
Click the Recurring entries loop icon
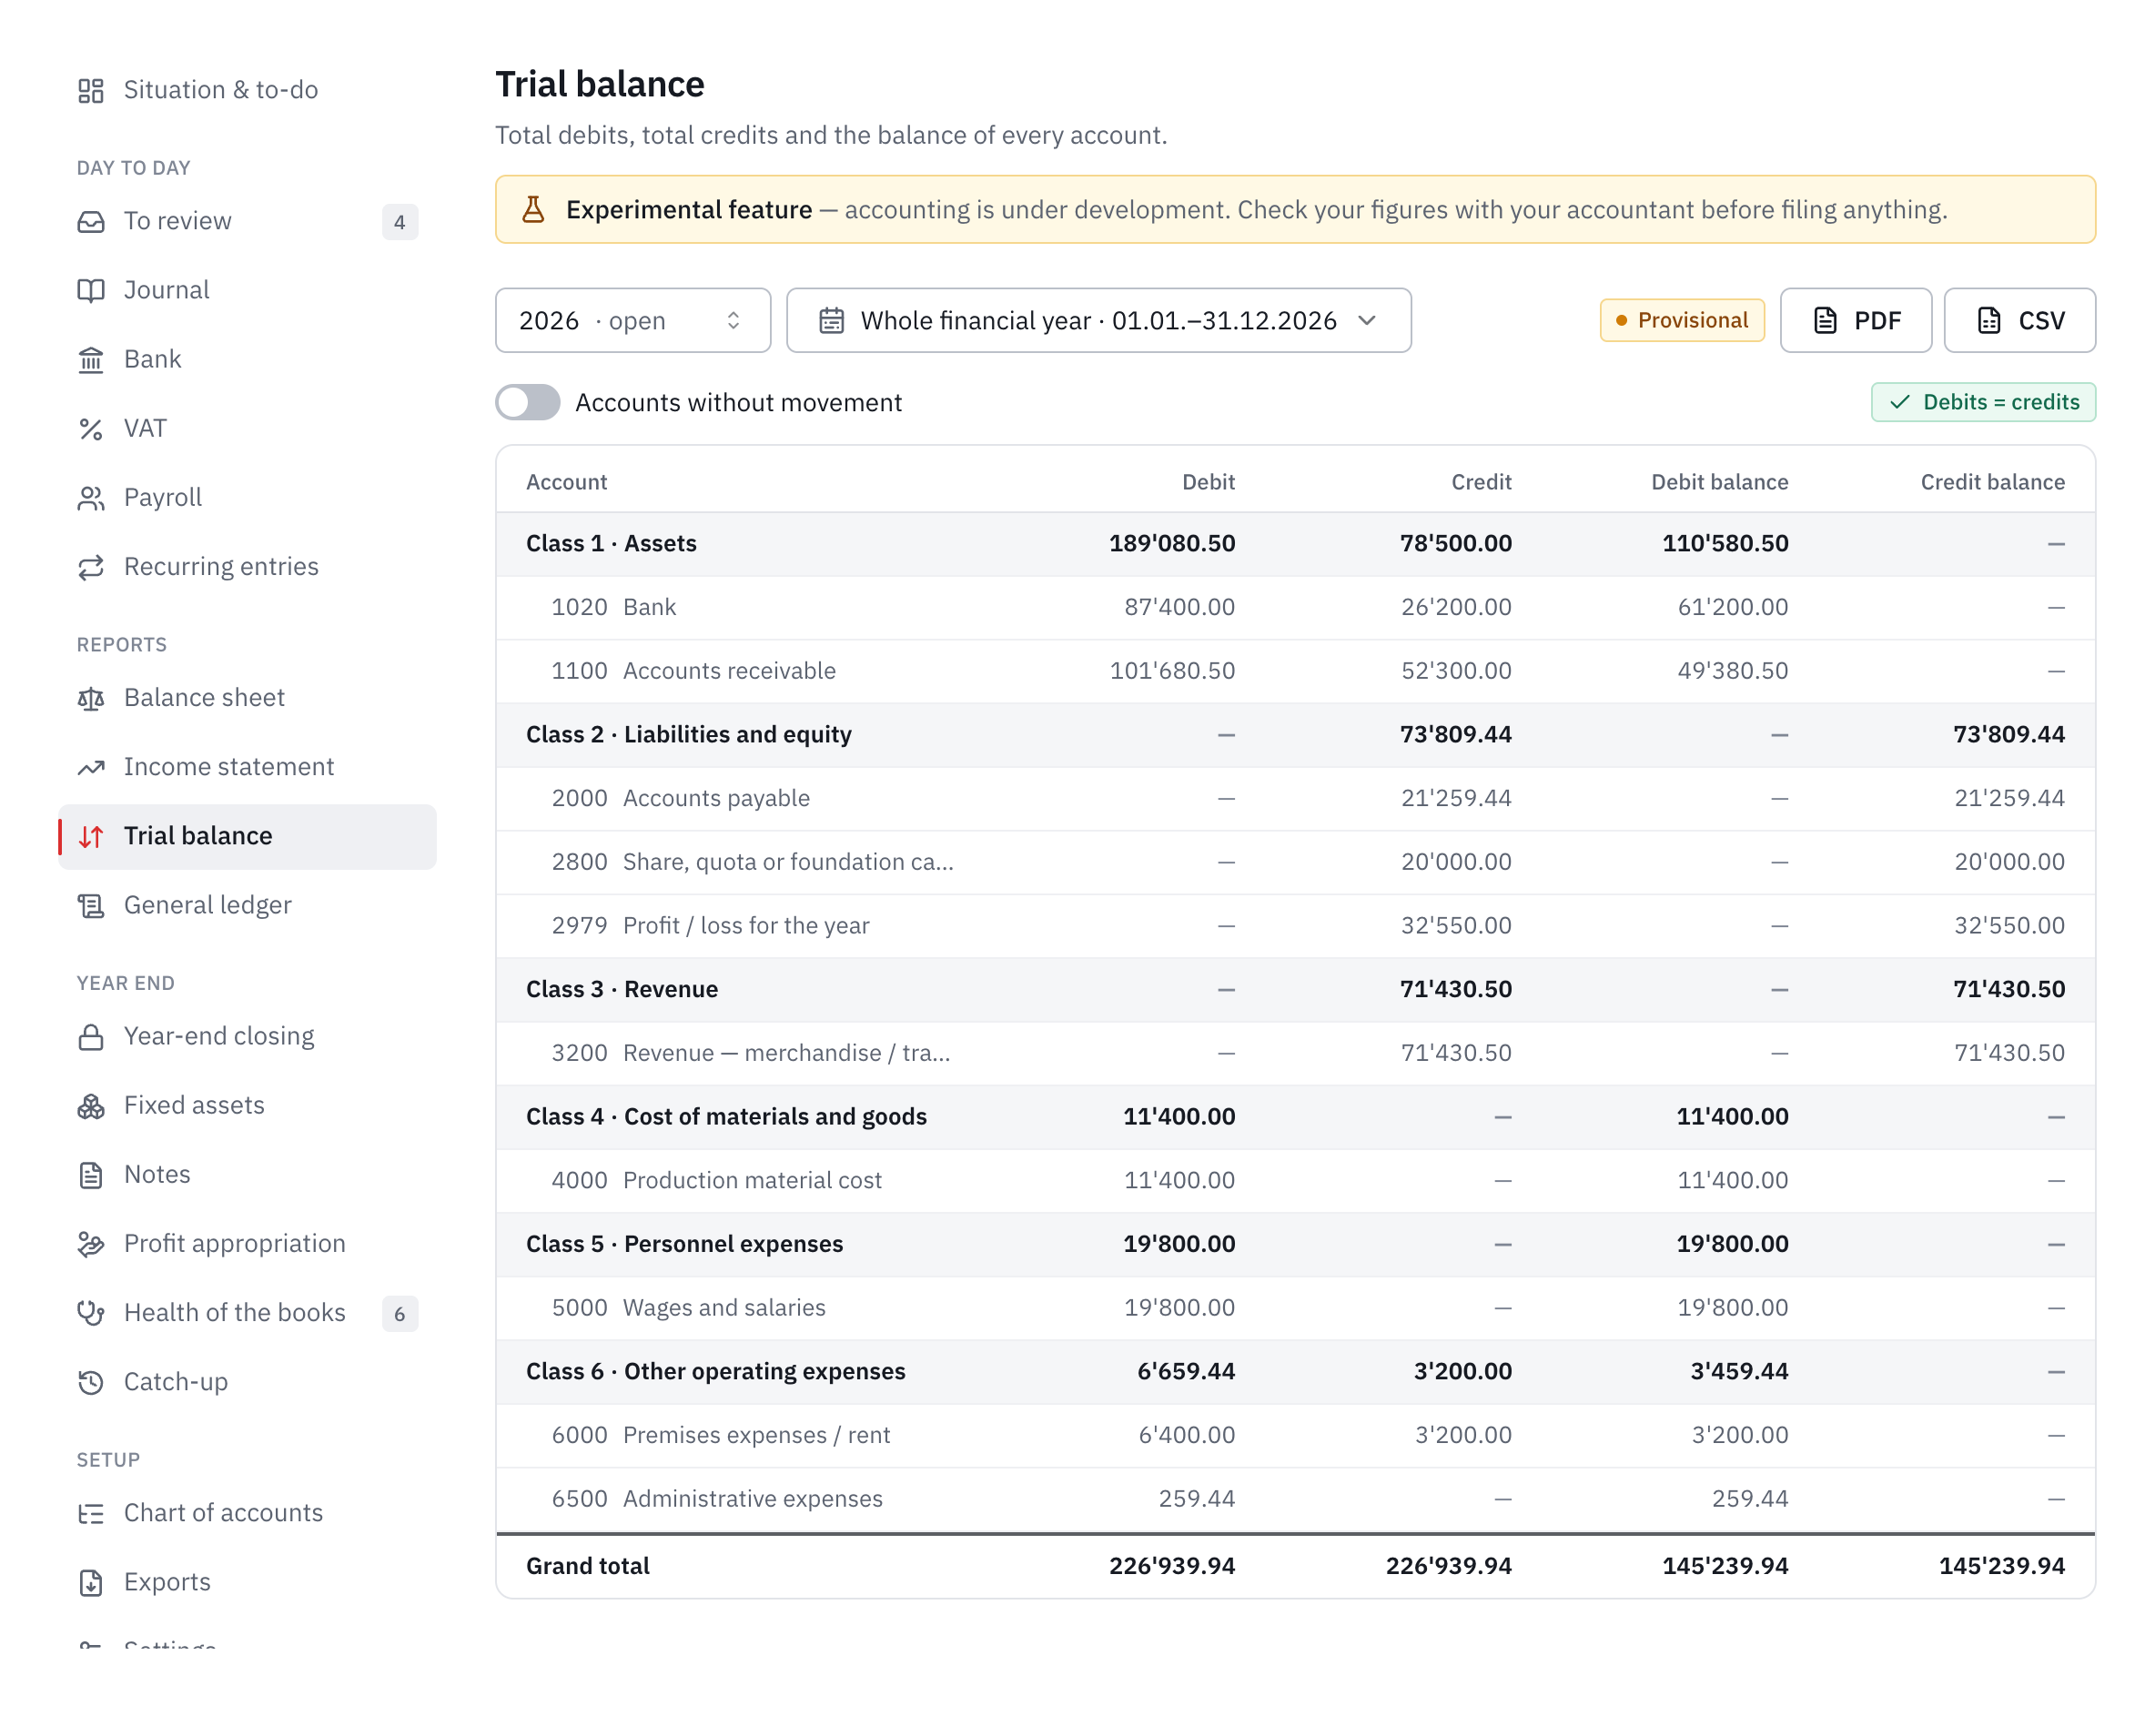point(91,567)
